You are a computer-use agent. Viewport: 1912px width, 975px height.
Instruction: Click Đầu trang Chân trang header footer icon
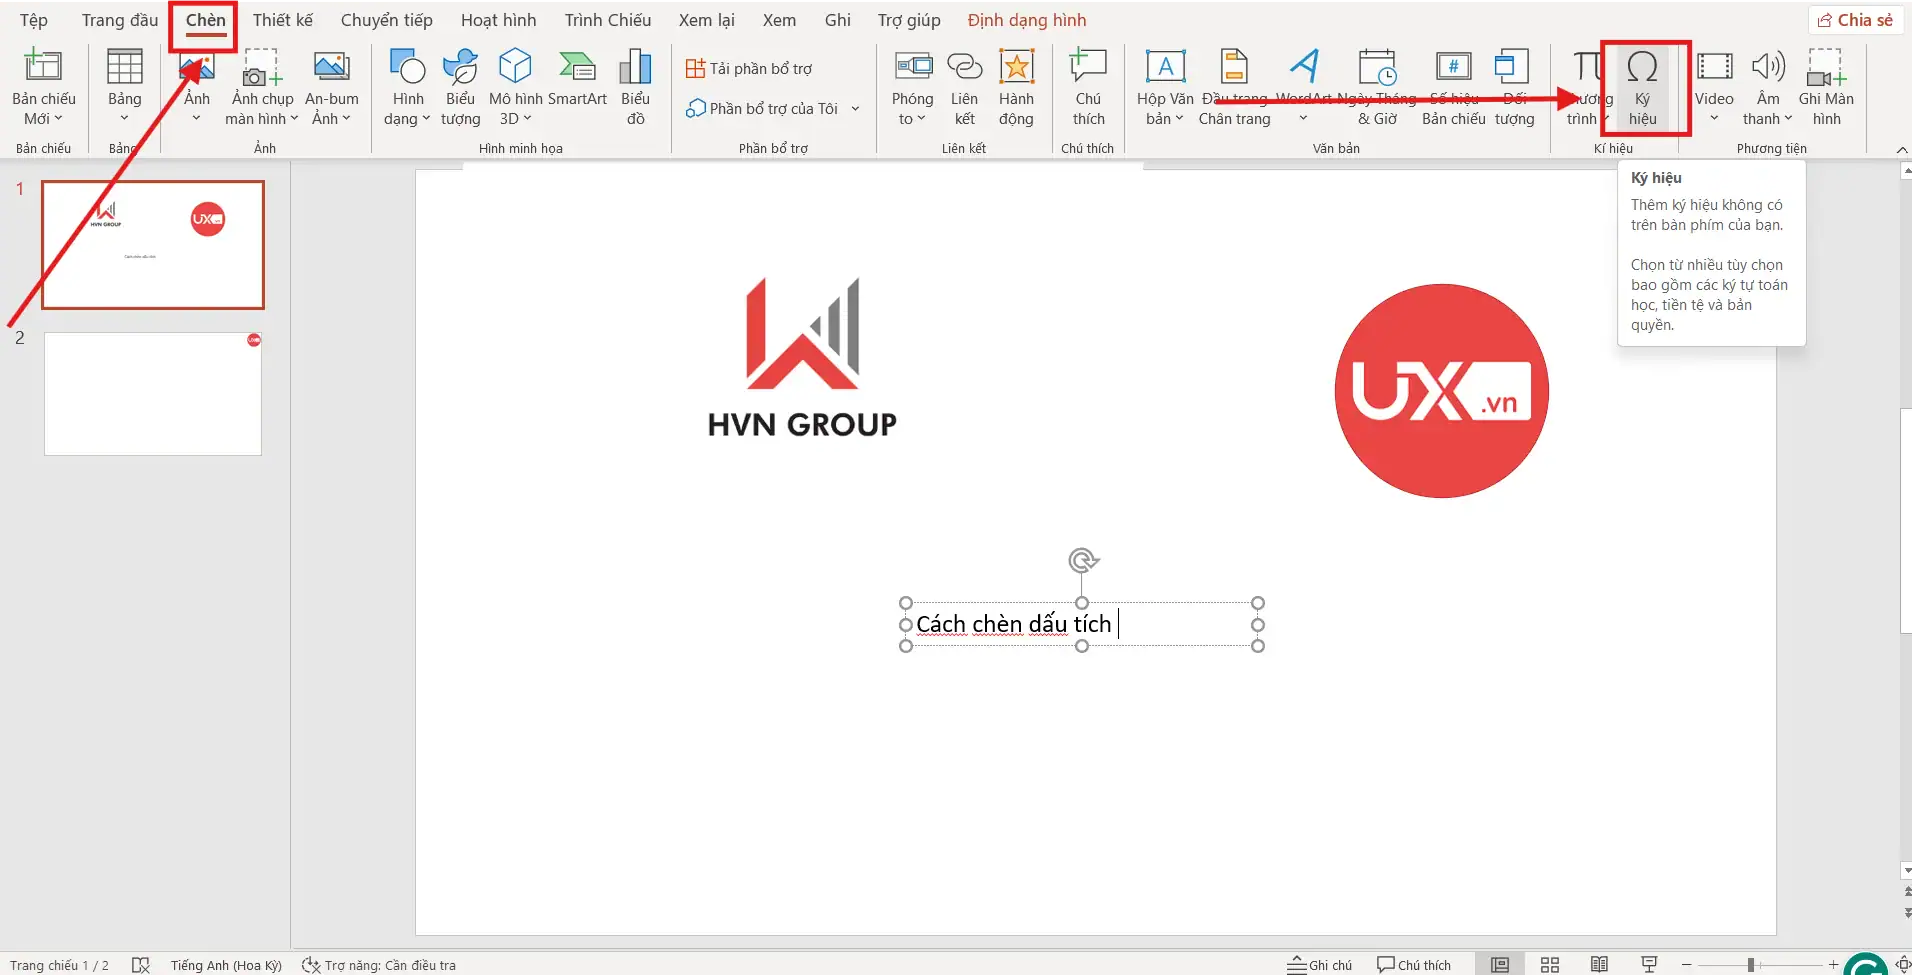(x=1234, y=67)
